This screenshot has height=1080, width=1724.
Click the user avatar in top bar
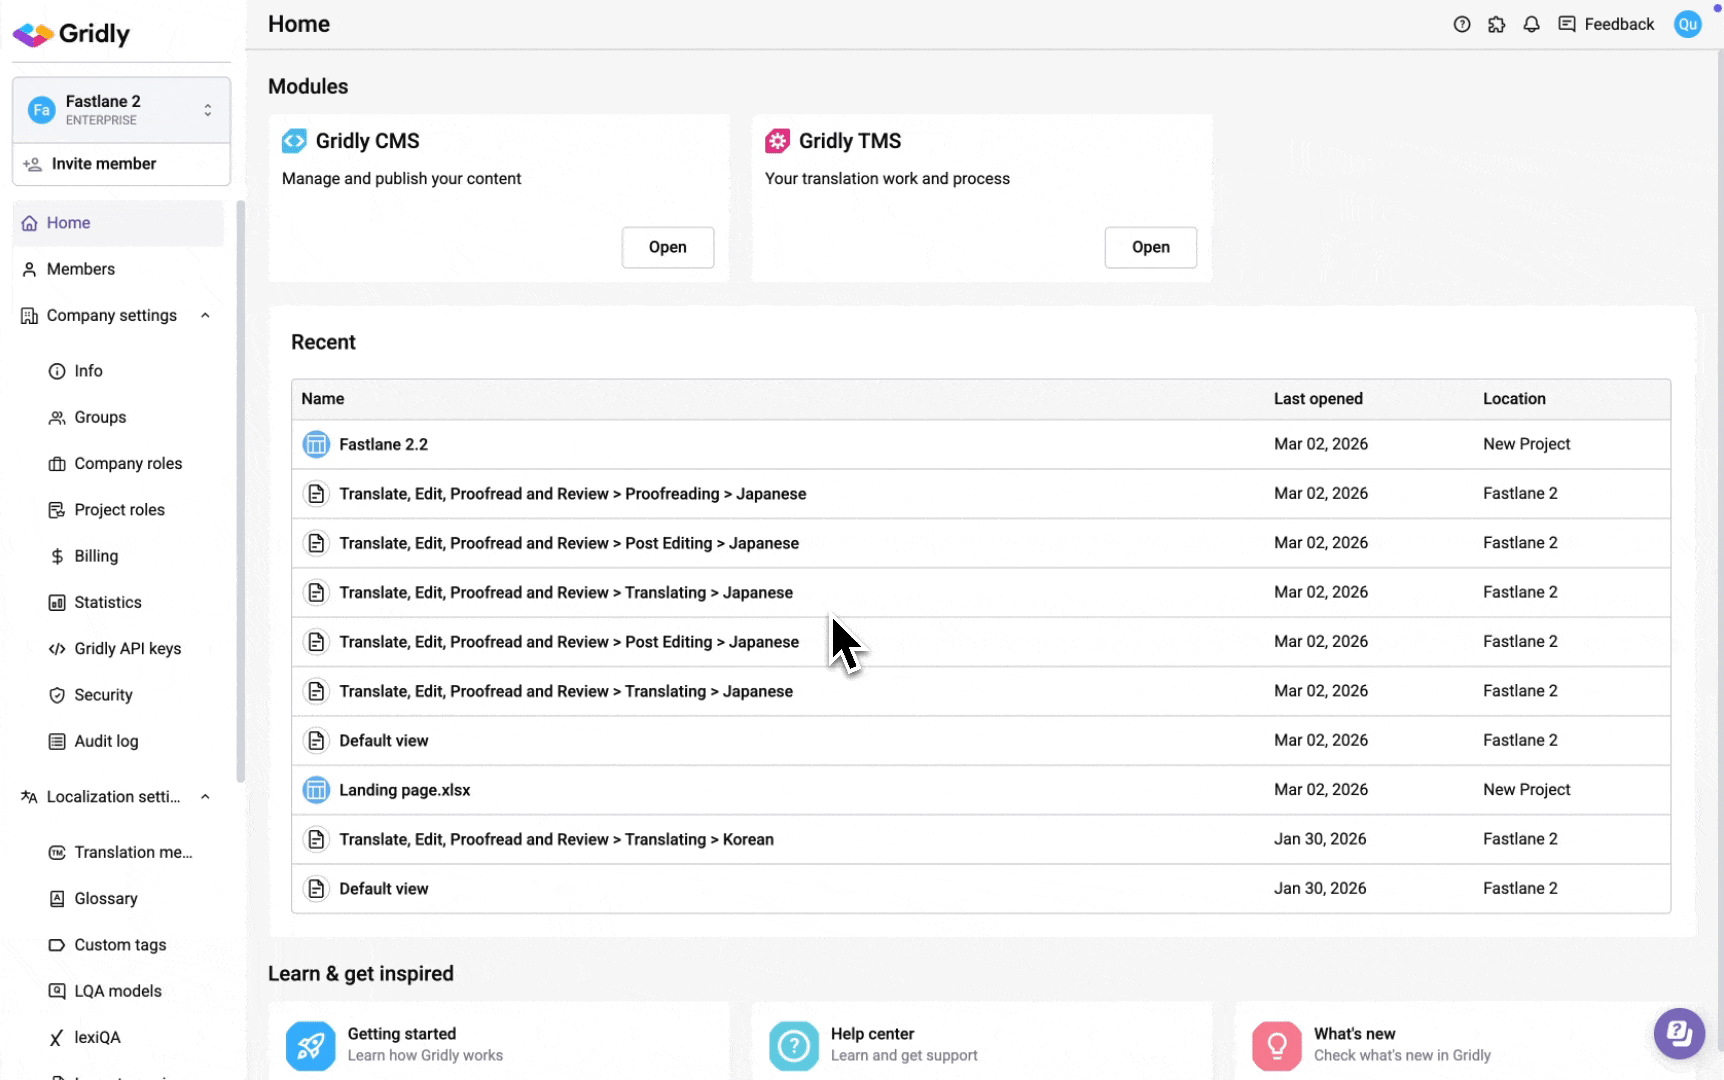pos(1687,24)
